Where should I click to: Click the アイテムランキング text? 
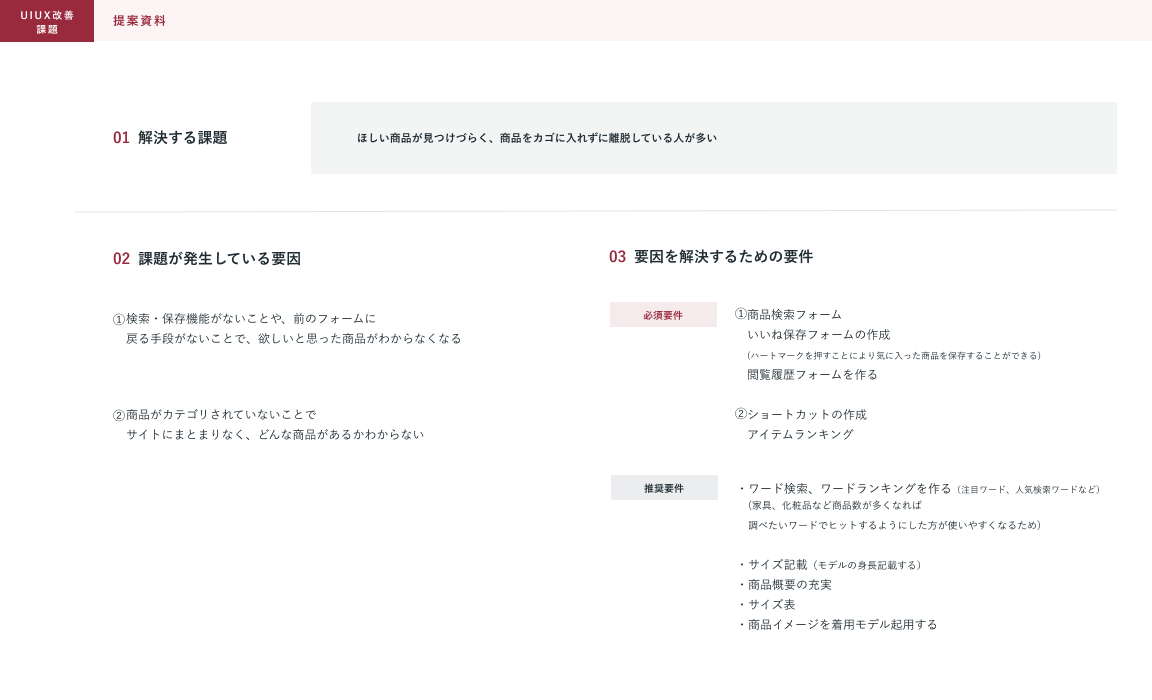click(x=800, y=435)
